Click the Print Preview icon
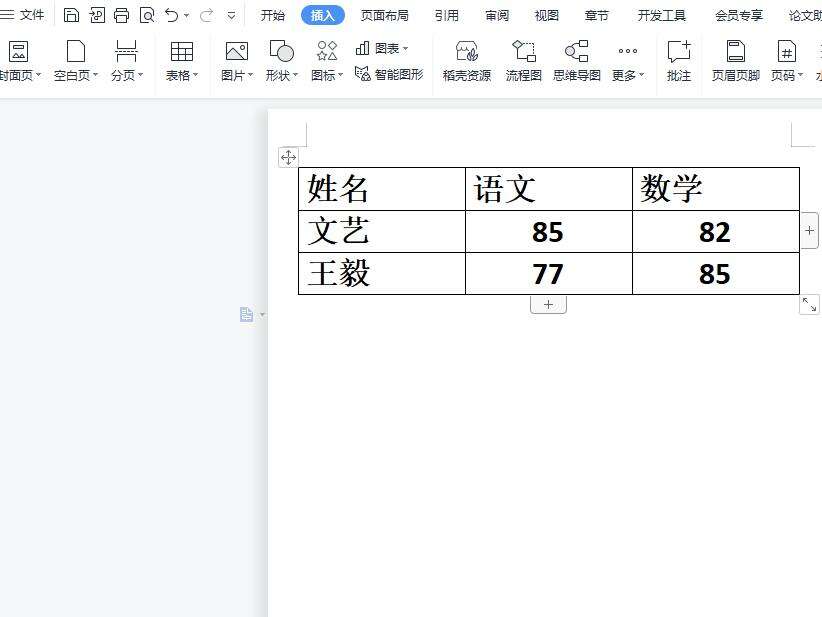This screenshot has height=617, width=822. point(147,15)
